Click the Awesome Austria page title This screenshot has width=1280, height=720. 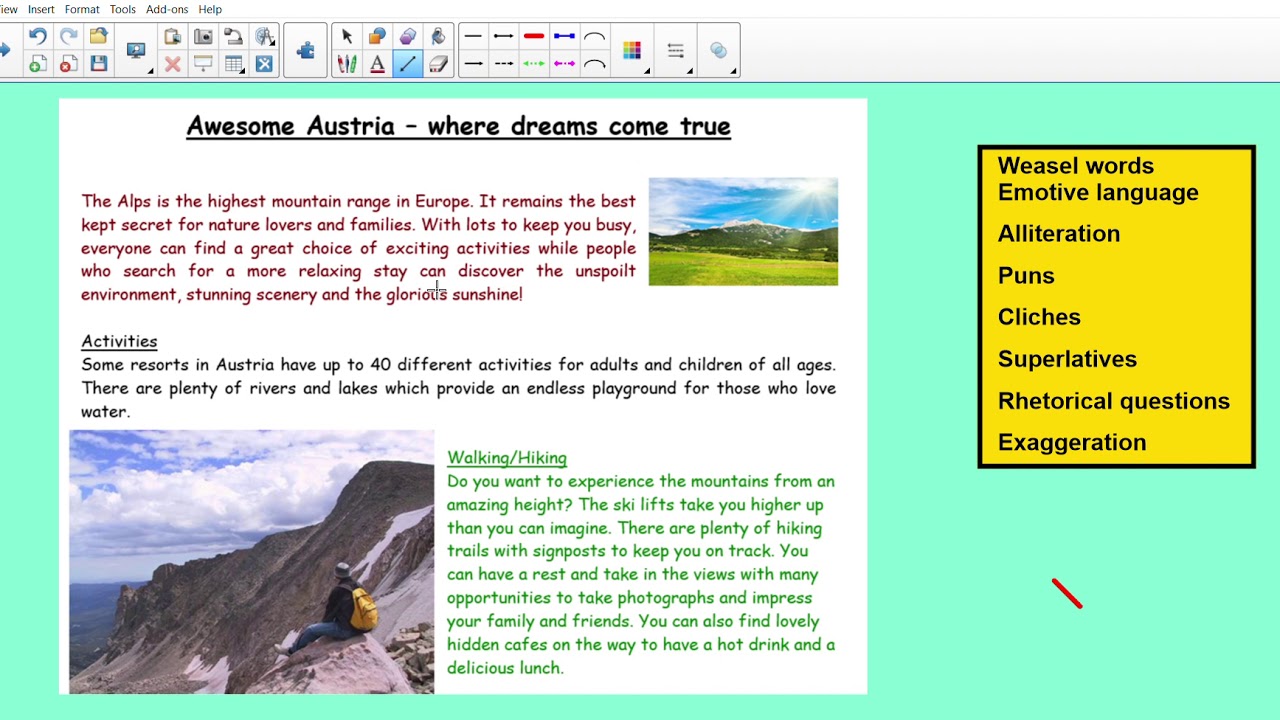coord(458,126)
